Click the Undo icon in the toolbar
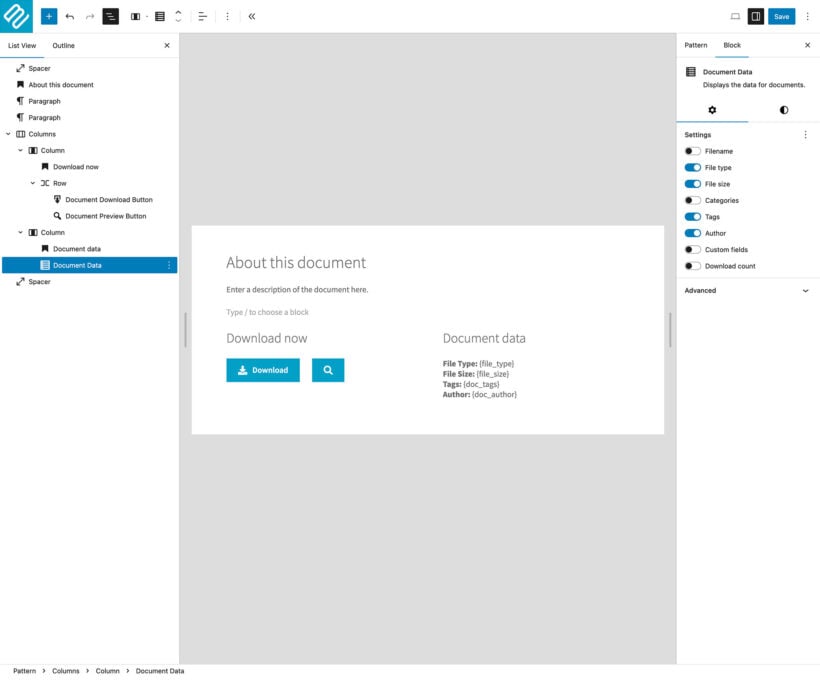 (68, 16)
